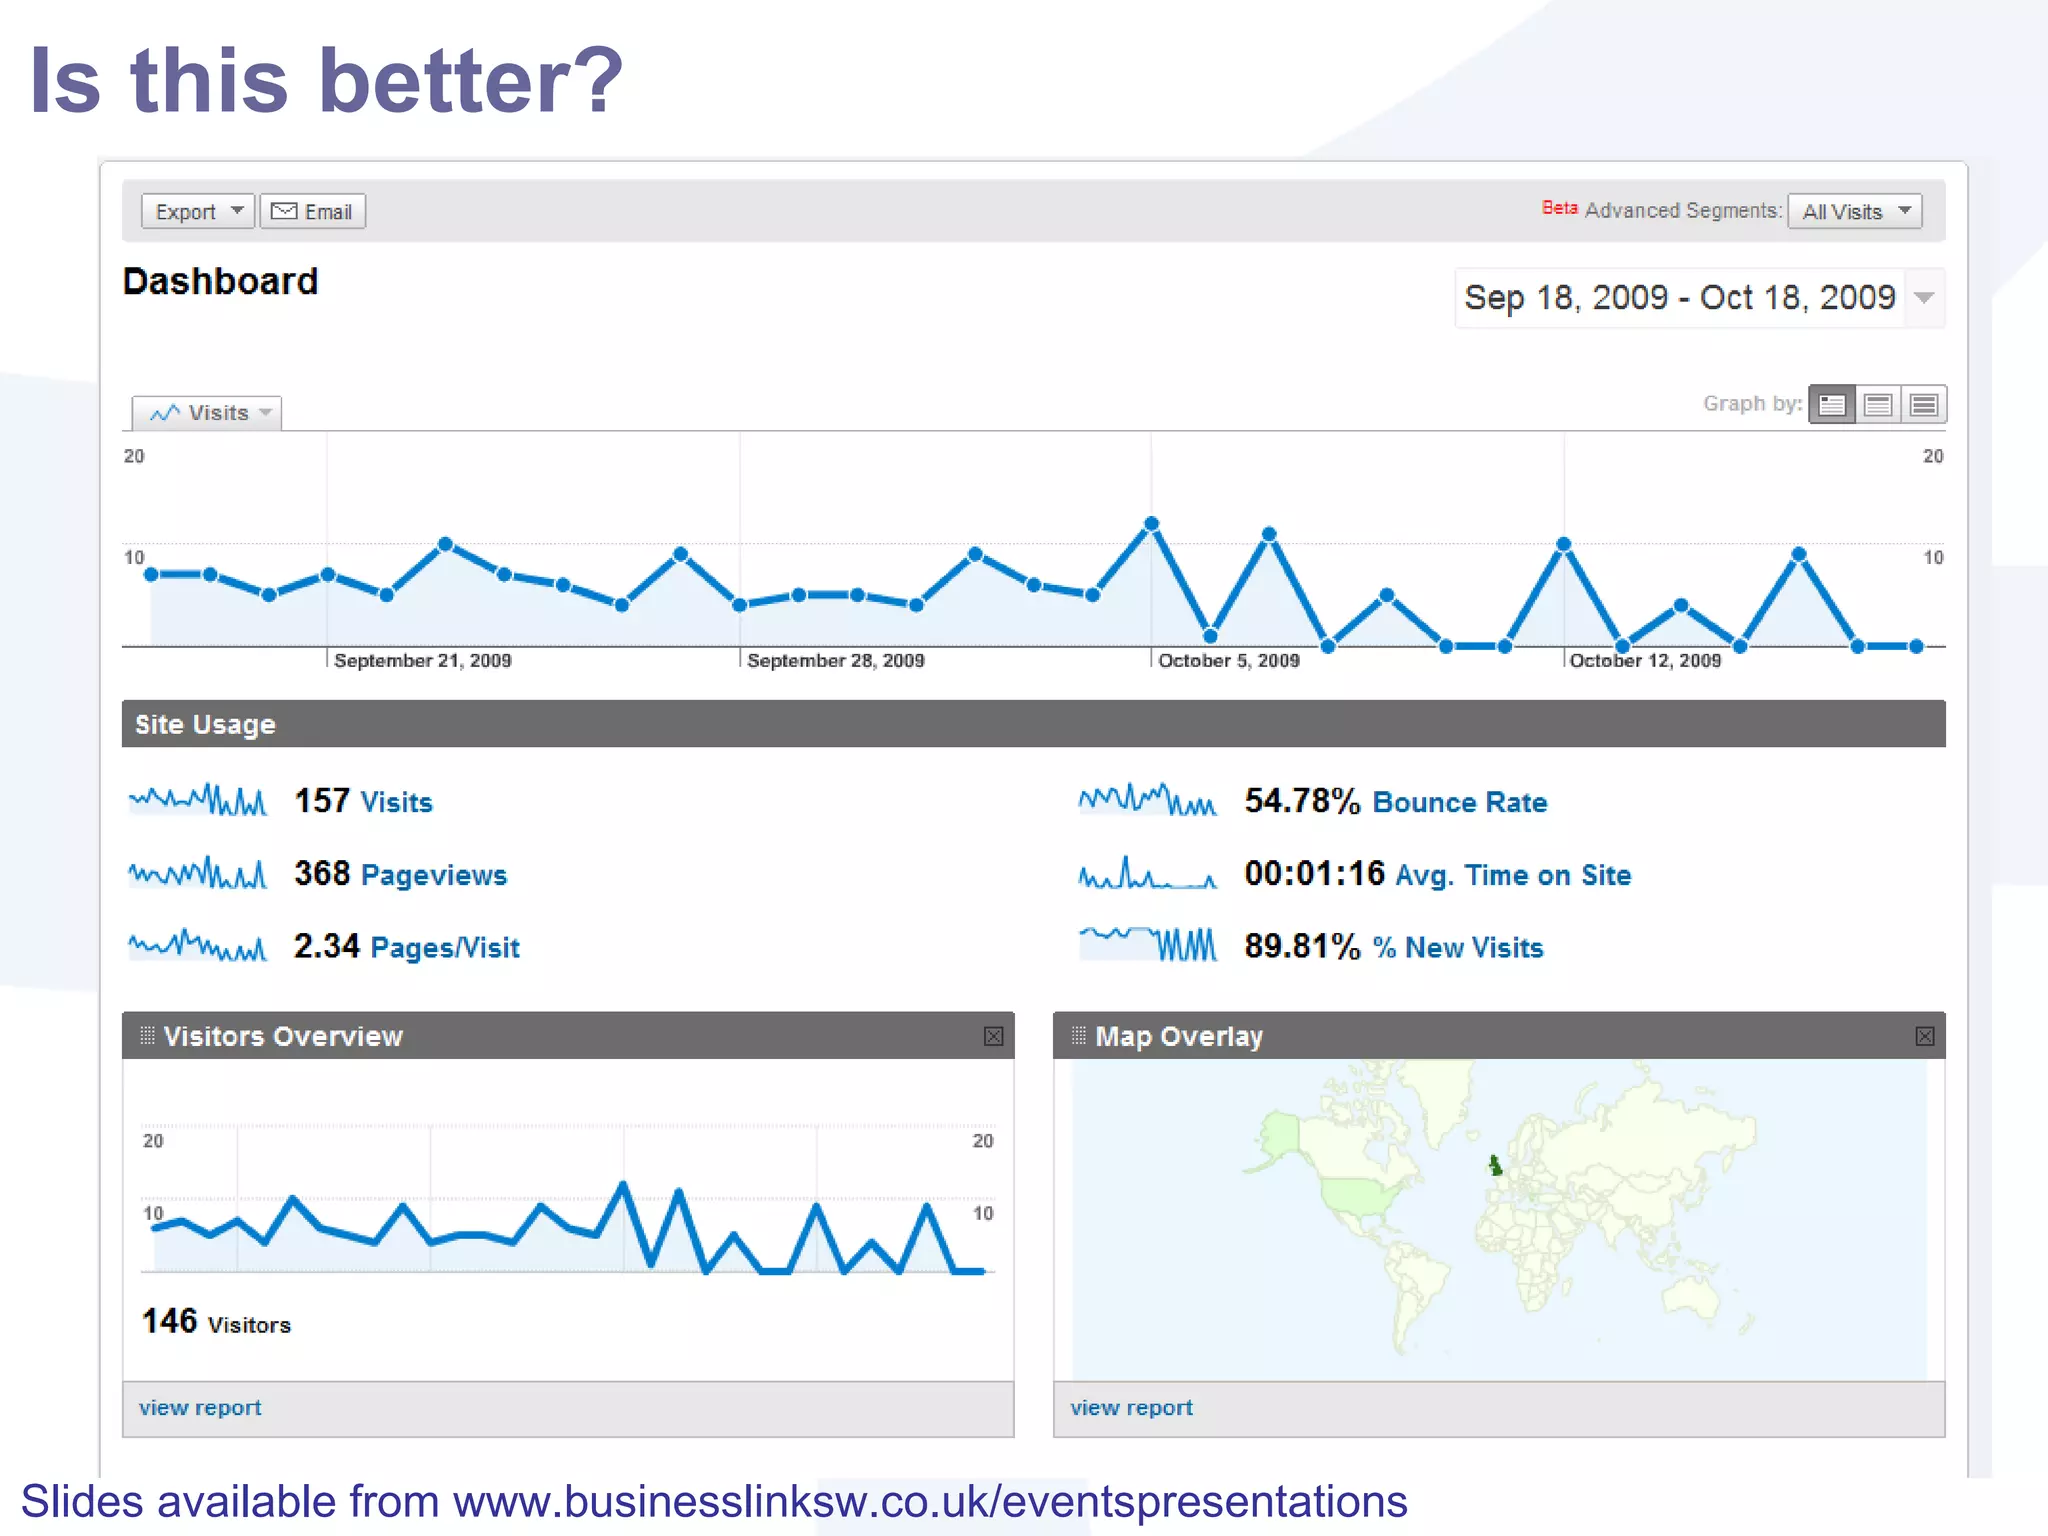Image resolution: width=2048 pixels, height=1536 pixels.
Task: Click the Visits sparkline icon in Site Usage
Action: pos(198,800)
